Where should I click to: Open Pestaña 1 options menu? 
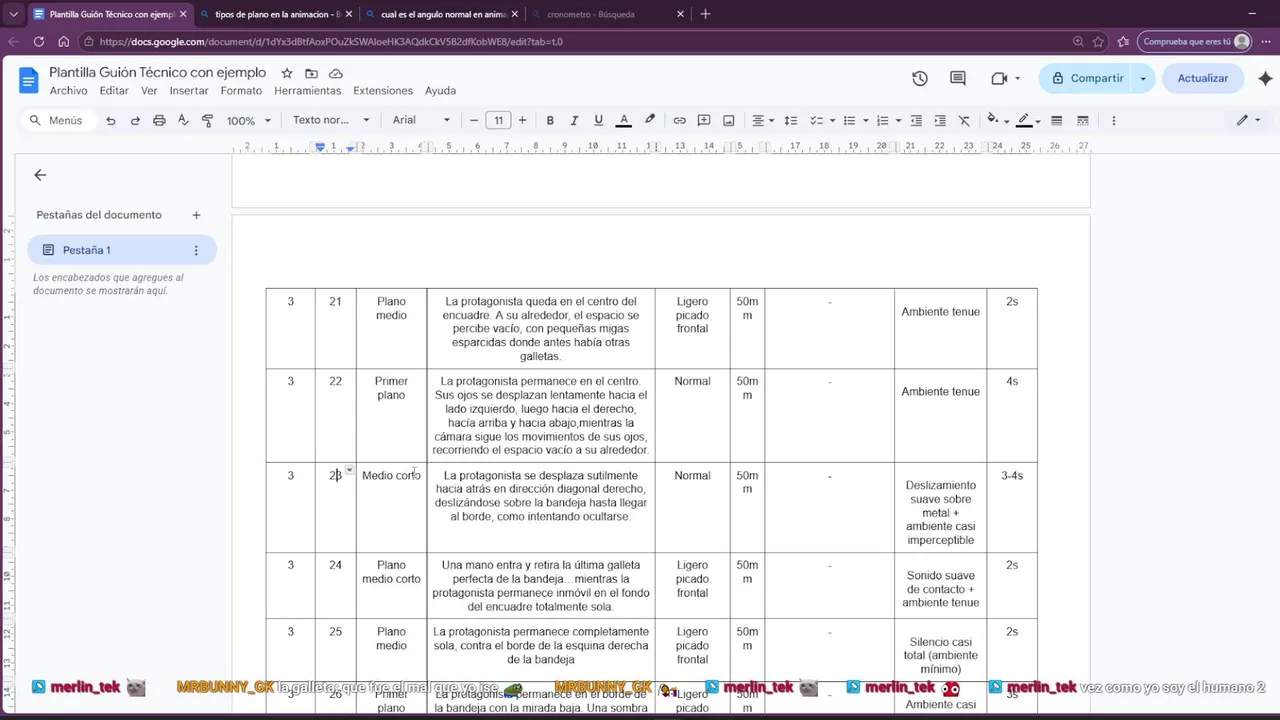pos(196,250)
